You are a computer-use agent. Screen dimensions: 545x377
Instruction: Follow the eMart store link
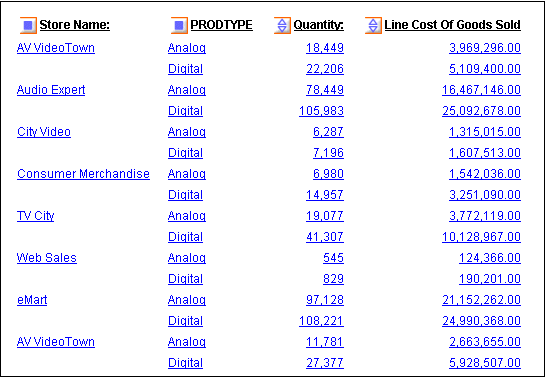pos(32,300)
